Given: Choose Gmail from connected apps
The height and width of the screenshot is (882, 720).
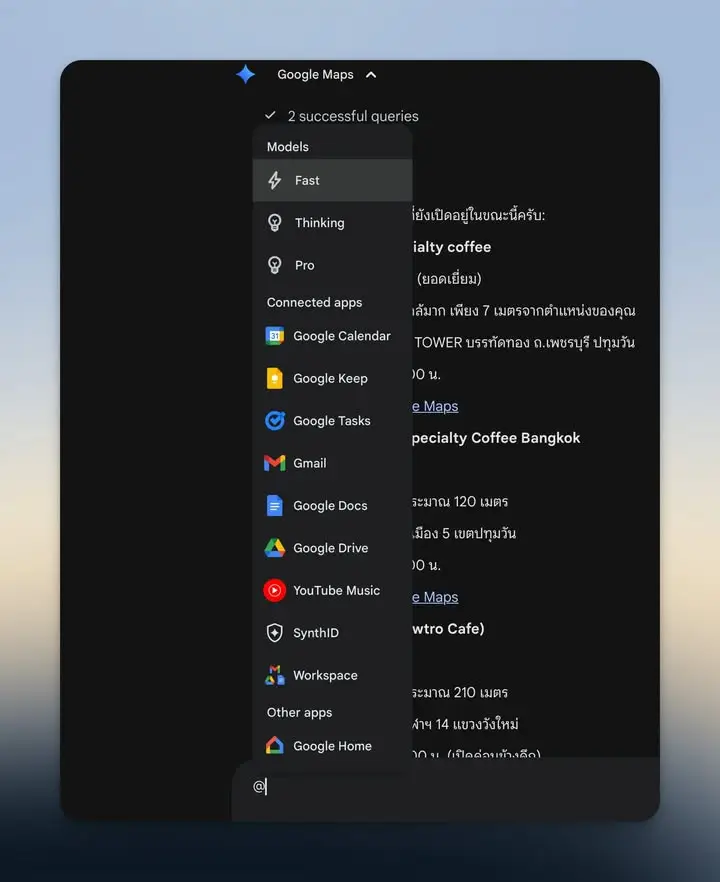Looking at the screenshot, I should [332, 463].
